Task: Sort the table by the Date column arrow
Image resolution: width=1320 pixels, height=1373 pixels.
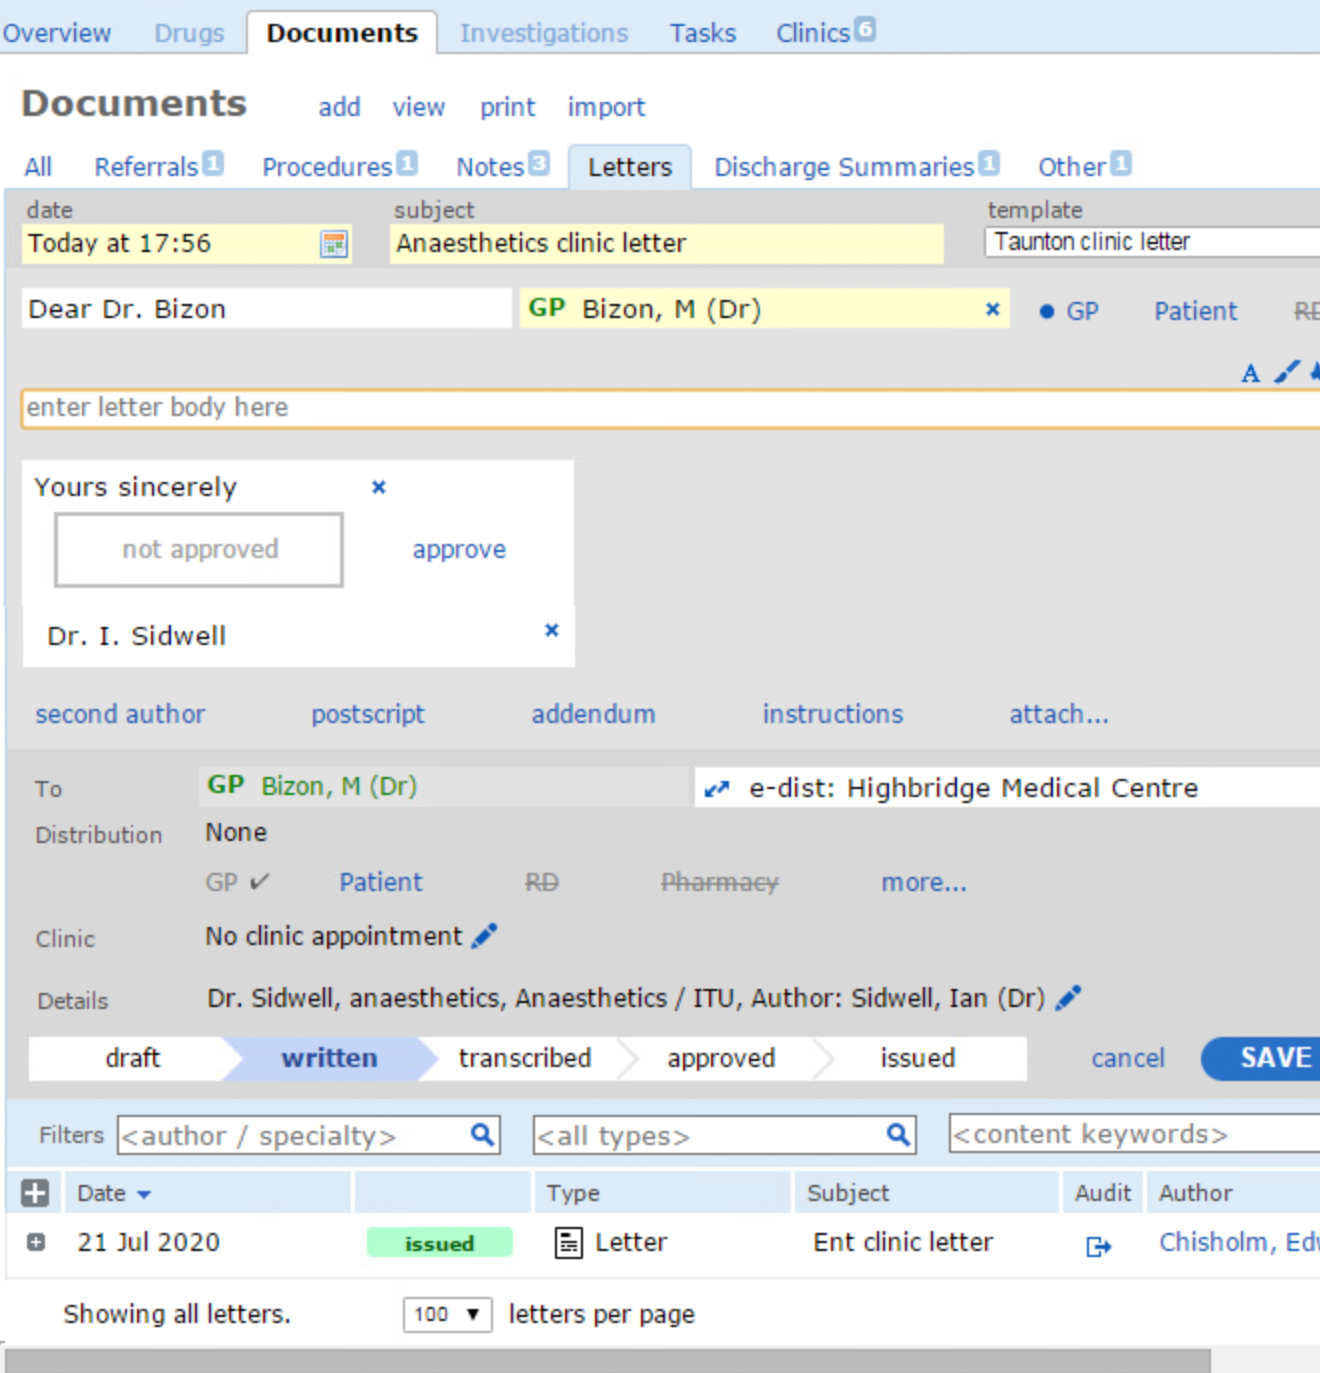Action: pyautogui.click(x=144, y=1194)
